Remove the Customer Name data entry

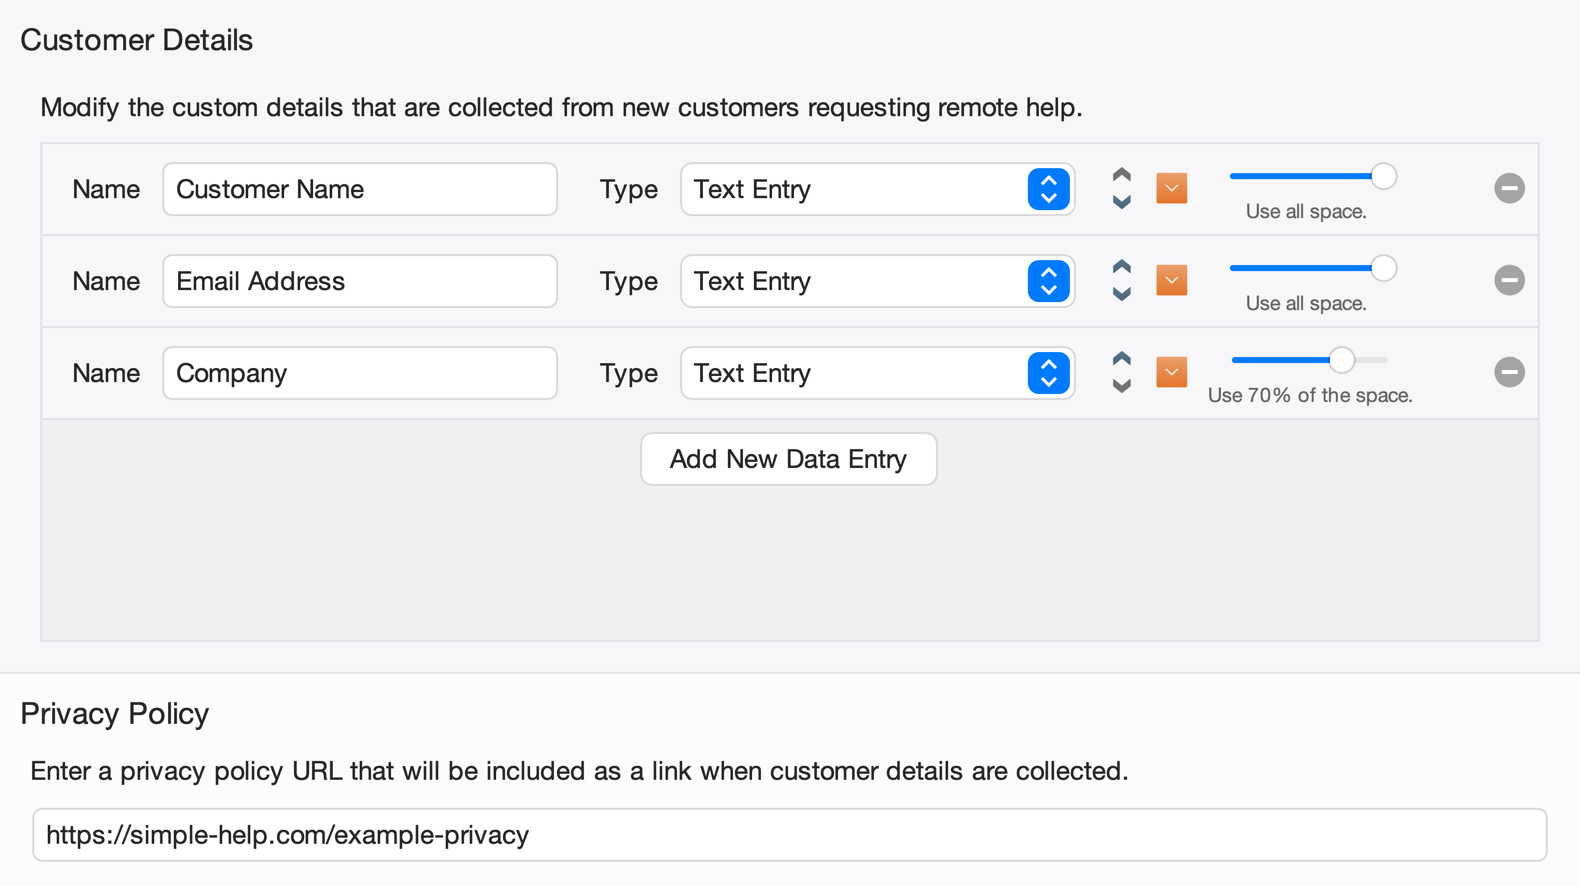tap(1509, 188)
